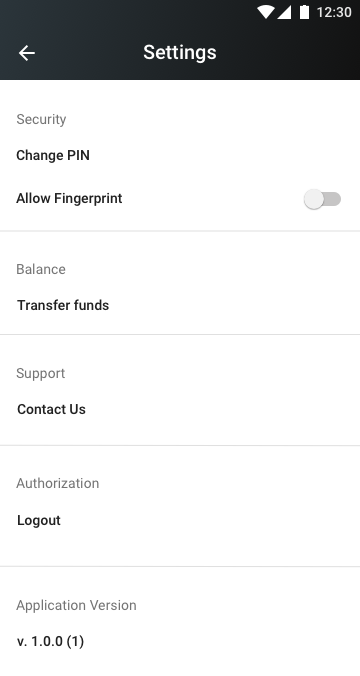The height and width of the screenshot is (676, 360).
Task: Tap the battery status icon
Action: tap(304, 12)
